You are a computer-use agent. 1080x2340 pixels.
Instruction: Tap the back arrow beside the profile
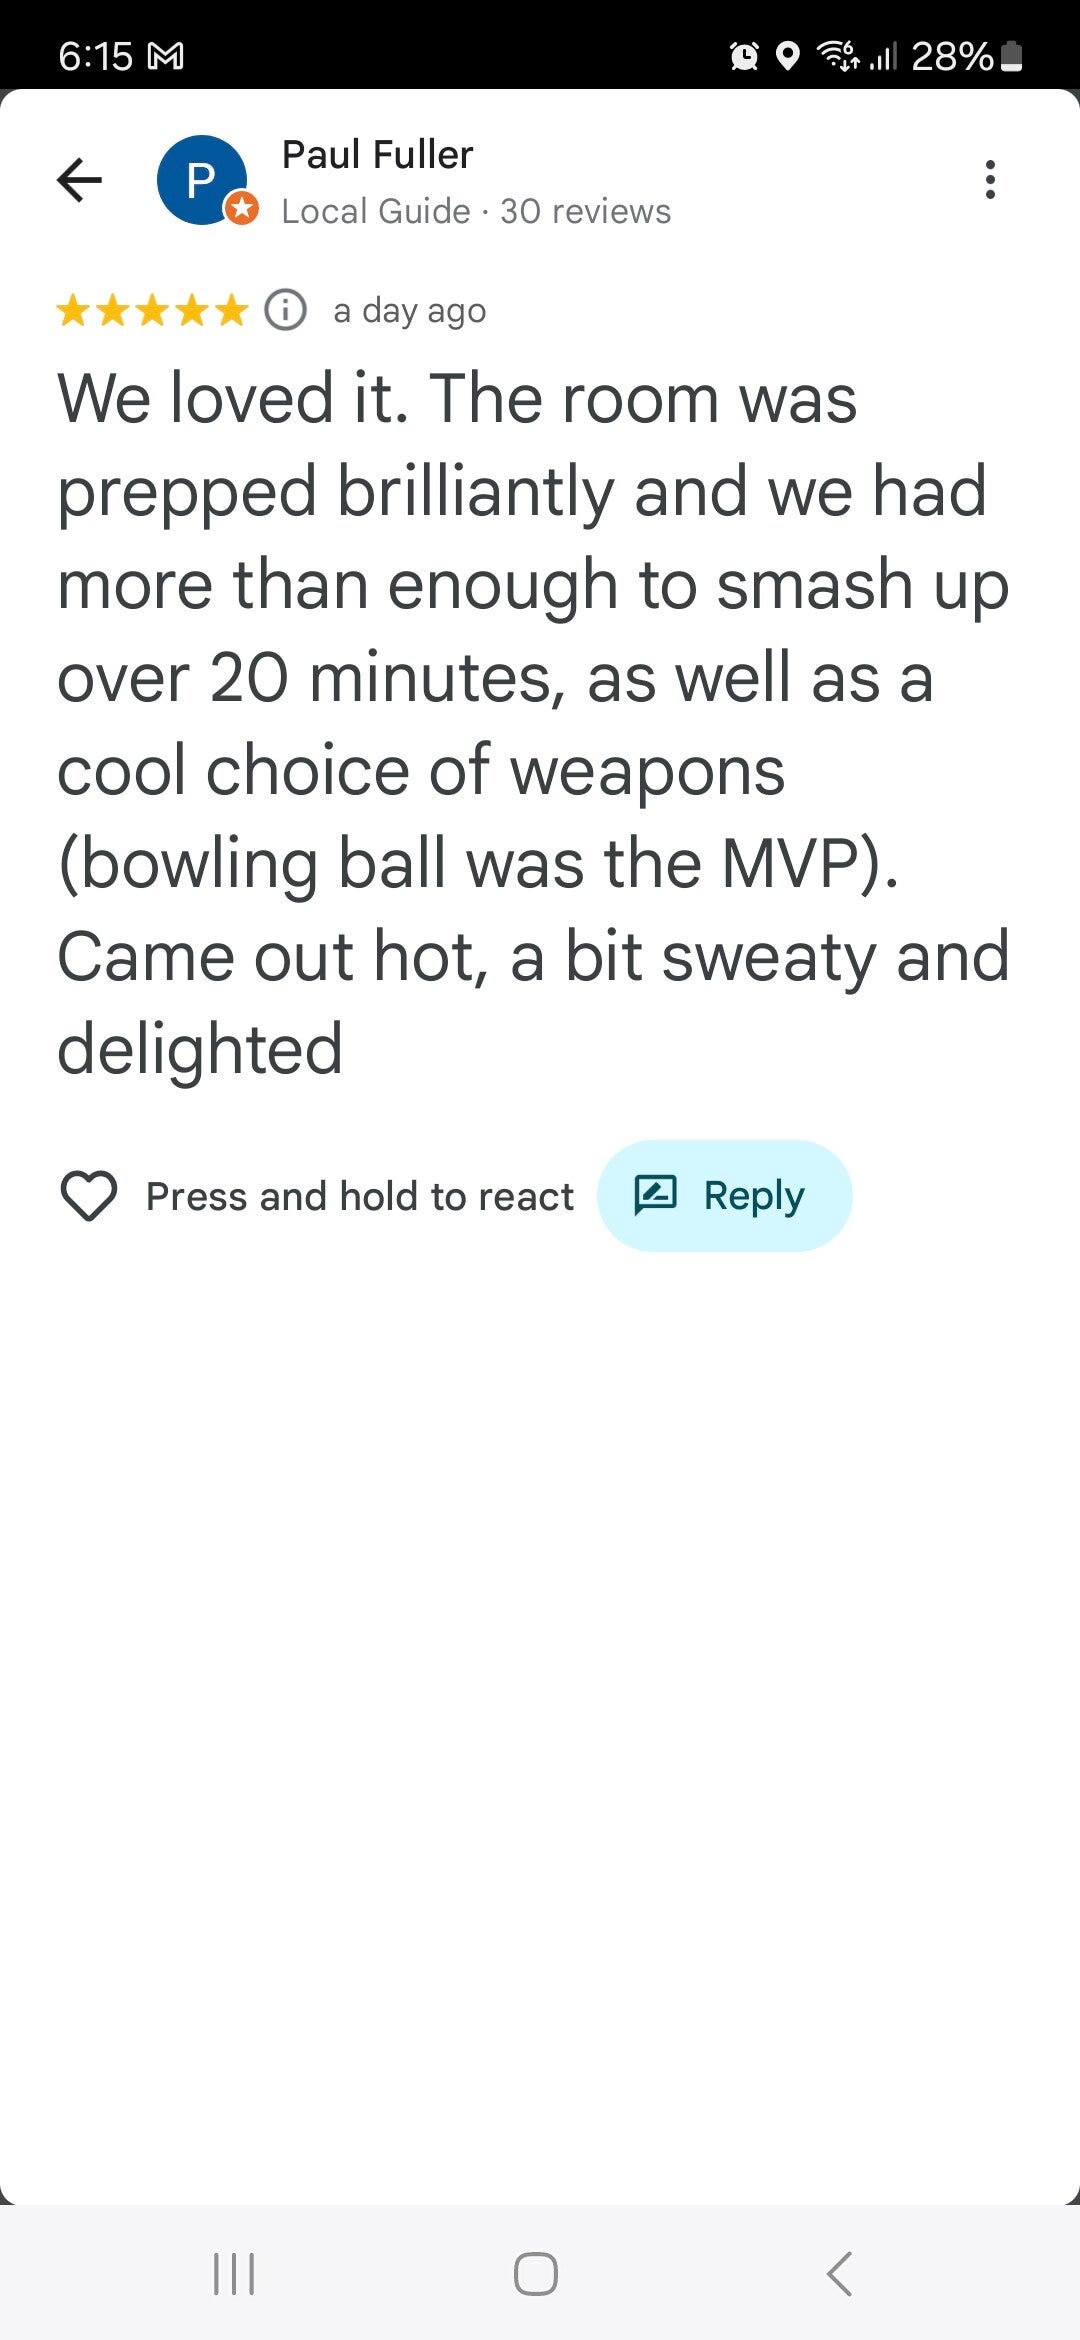(x=80, y=180)
